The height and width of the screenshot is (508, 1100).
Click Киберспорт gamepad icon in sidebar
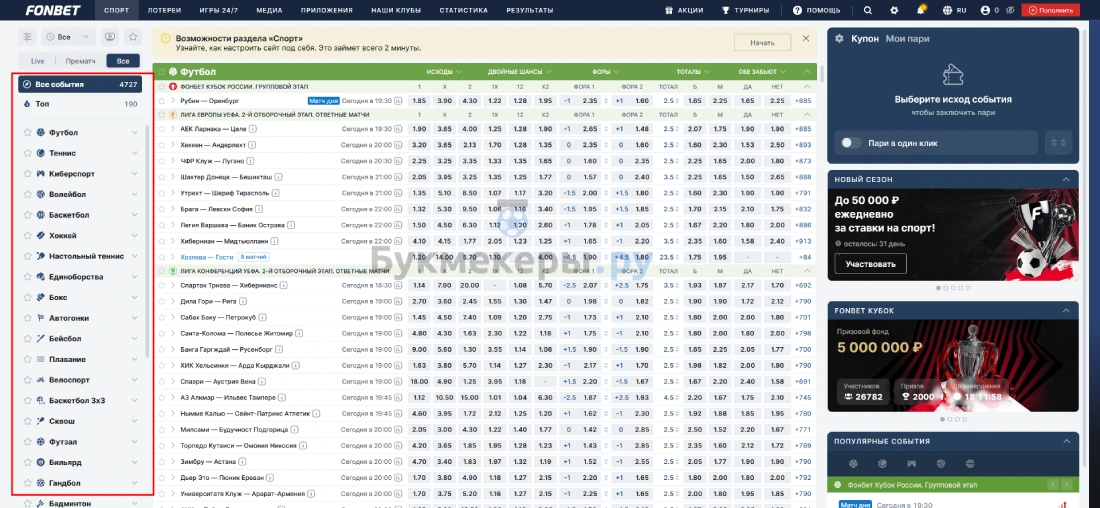tap(41, 174)
